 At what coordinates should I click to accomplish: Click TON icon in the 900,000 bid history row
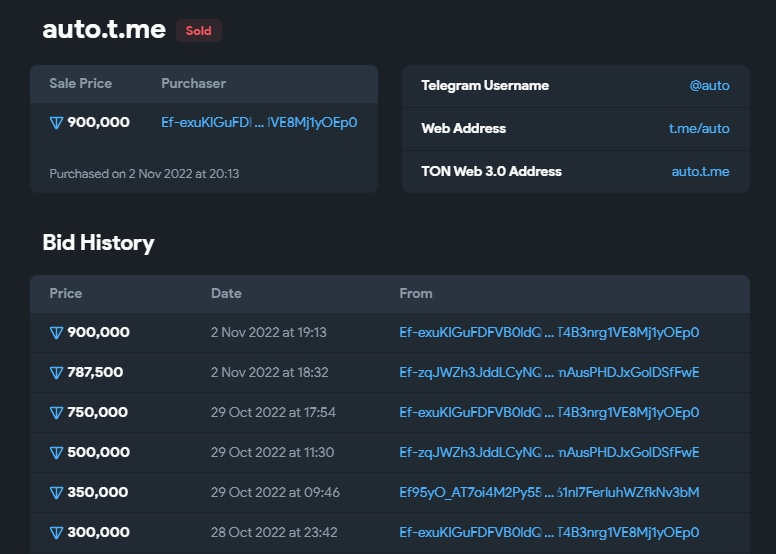56,332
